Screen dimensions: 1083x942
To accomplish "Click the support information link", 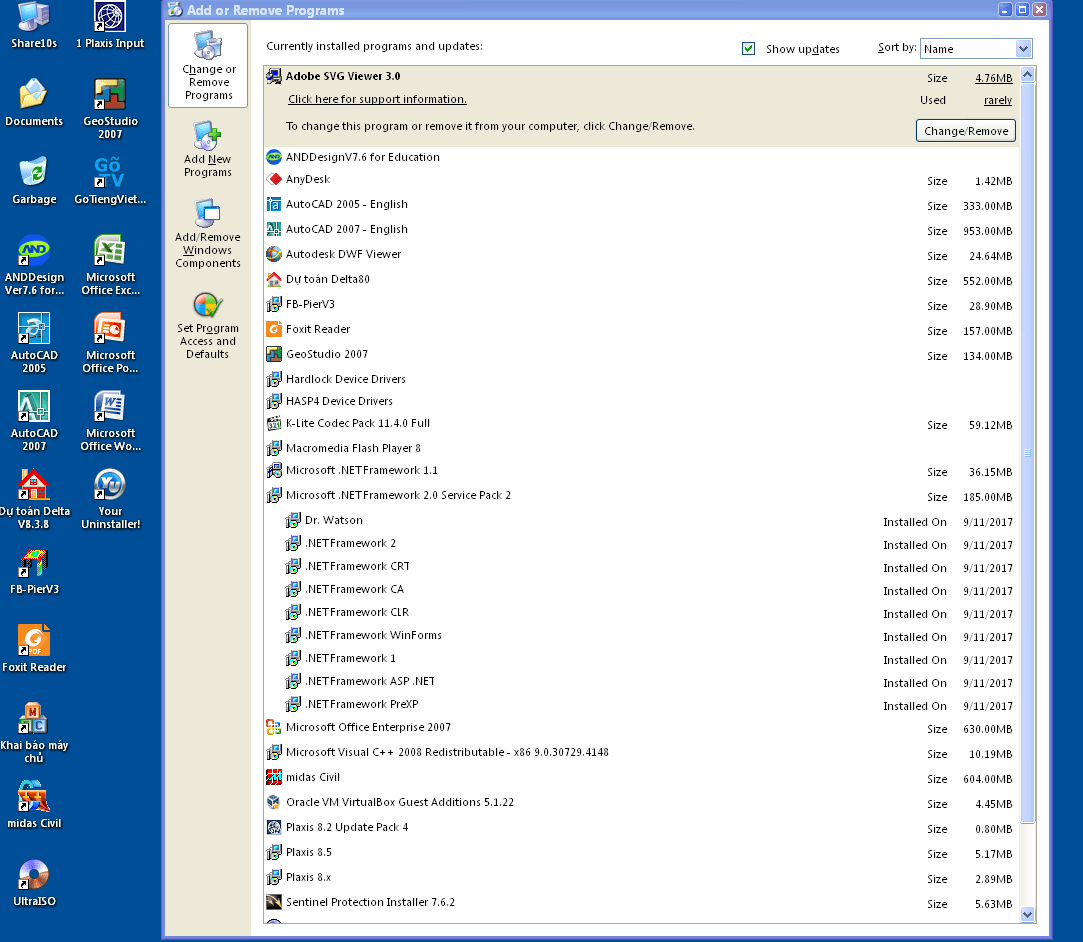I will 377,99.
